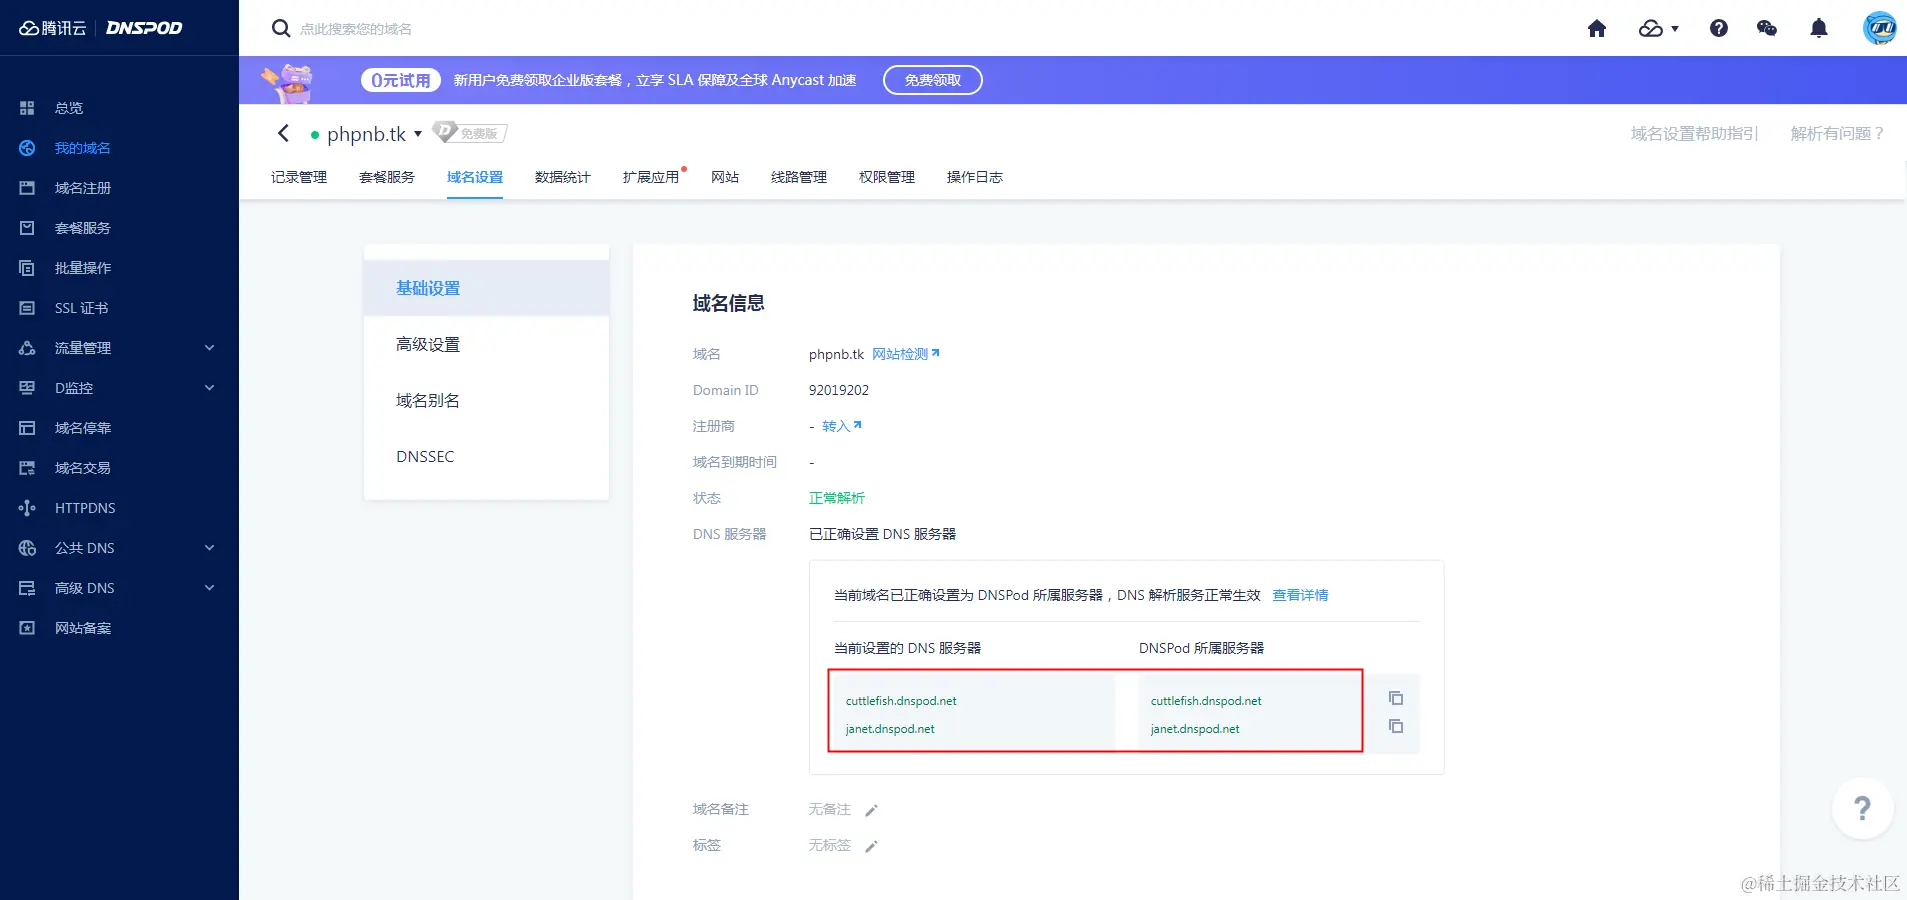Open 域名设置帮助指引 link
This screenshot has height=900, width=1907.
pyautogui.click(x=1695, y=133)
